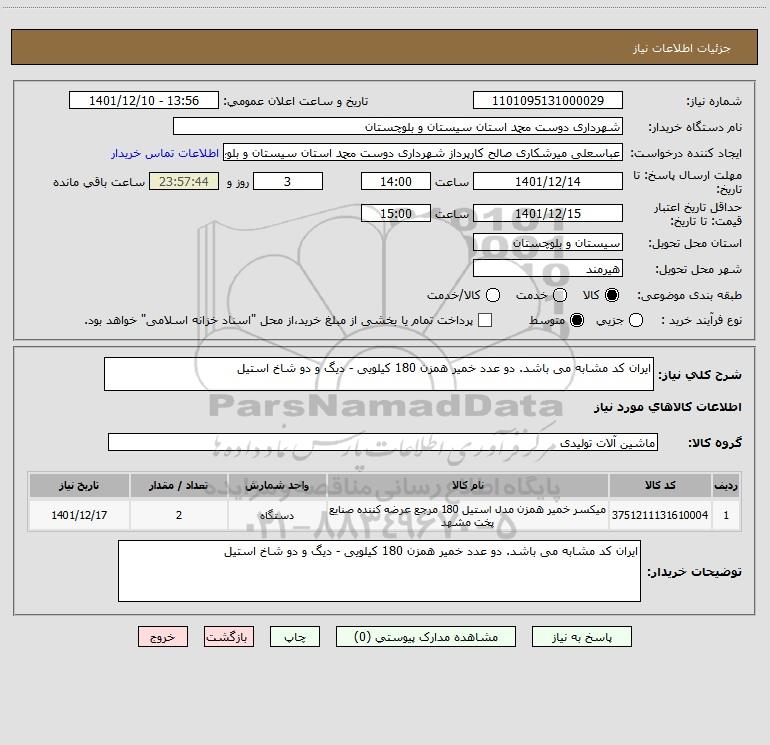Click the request creator field عباسعلی میرشکاری
The image size is (770, 745).
(423, 153)
